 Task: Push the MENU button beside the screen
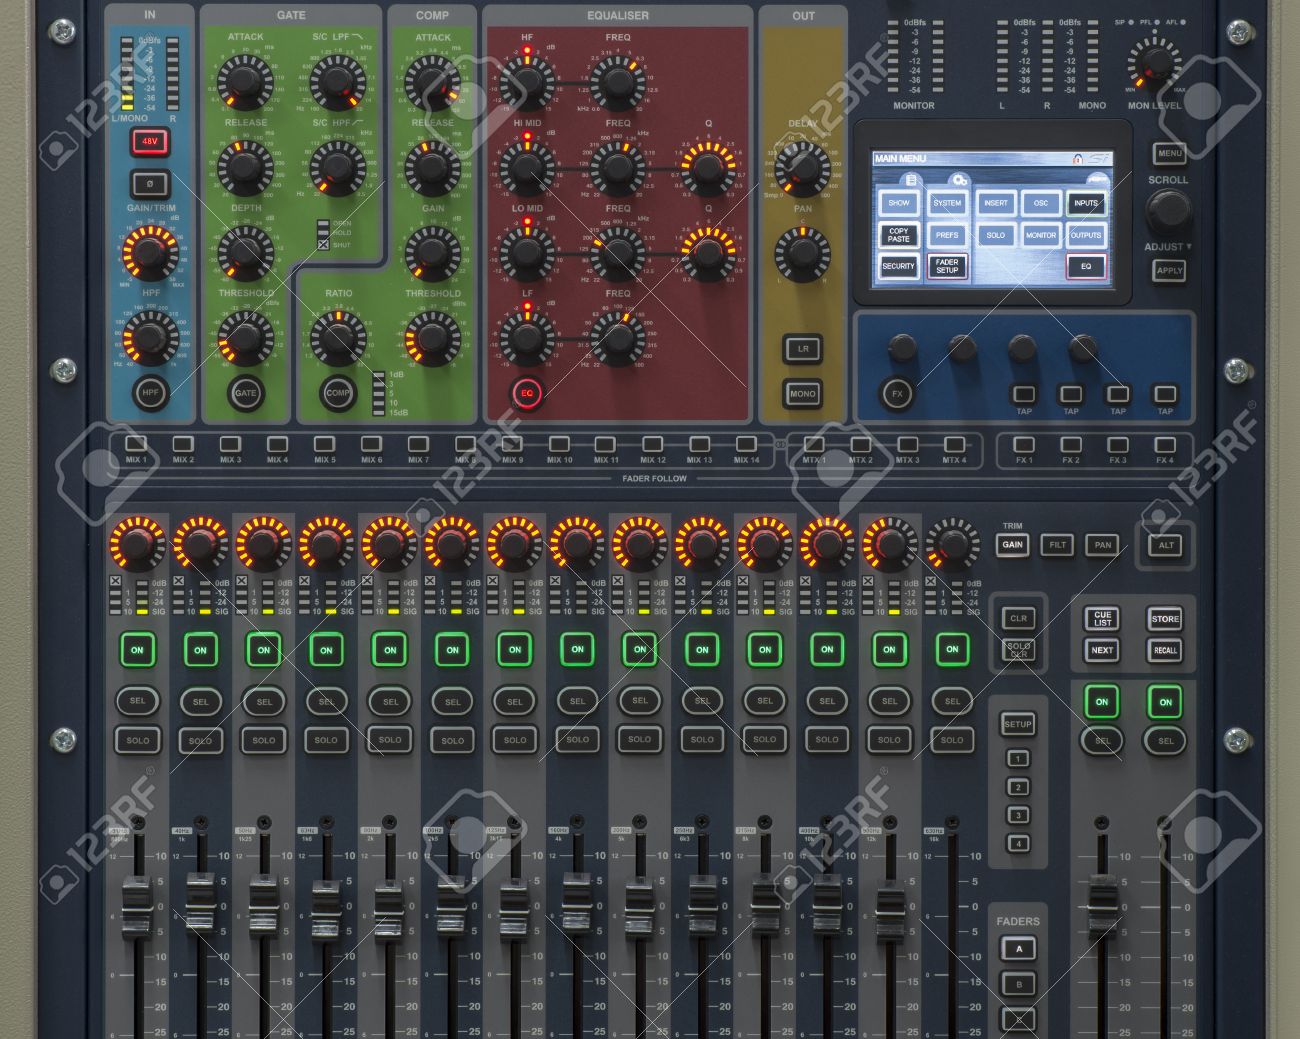point(1169,154)
